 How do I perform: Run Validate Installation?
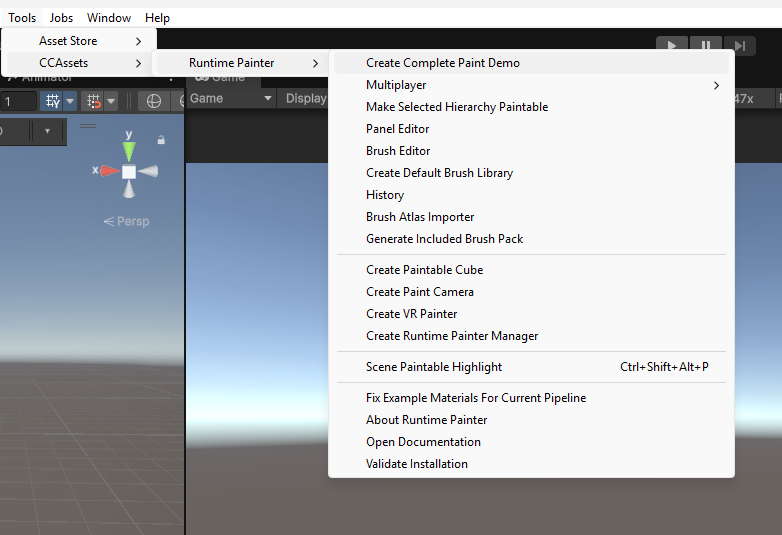point(531,464)
